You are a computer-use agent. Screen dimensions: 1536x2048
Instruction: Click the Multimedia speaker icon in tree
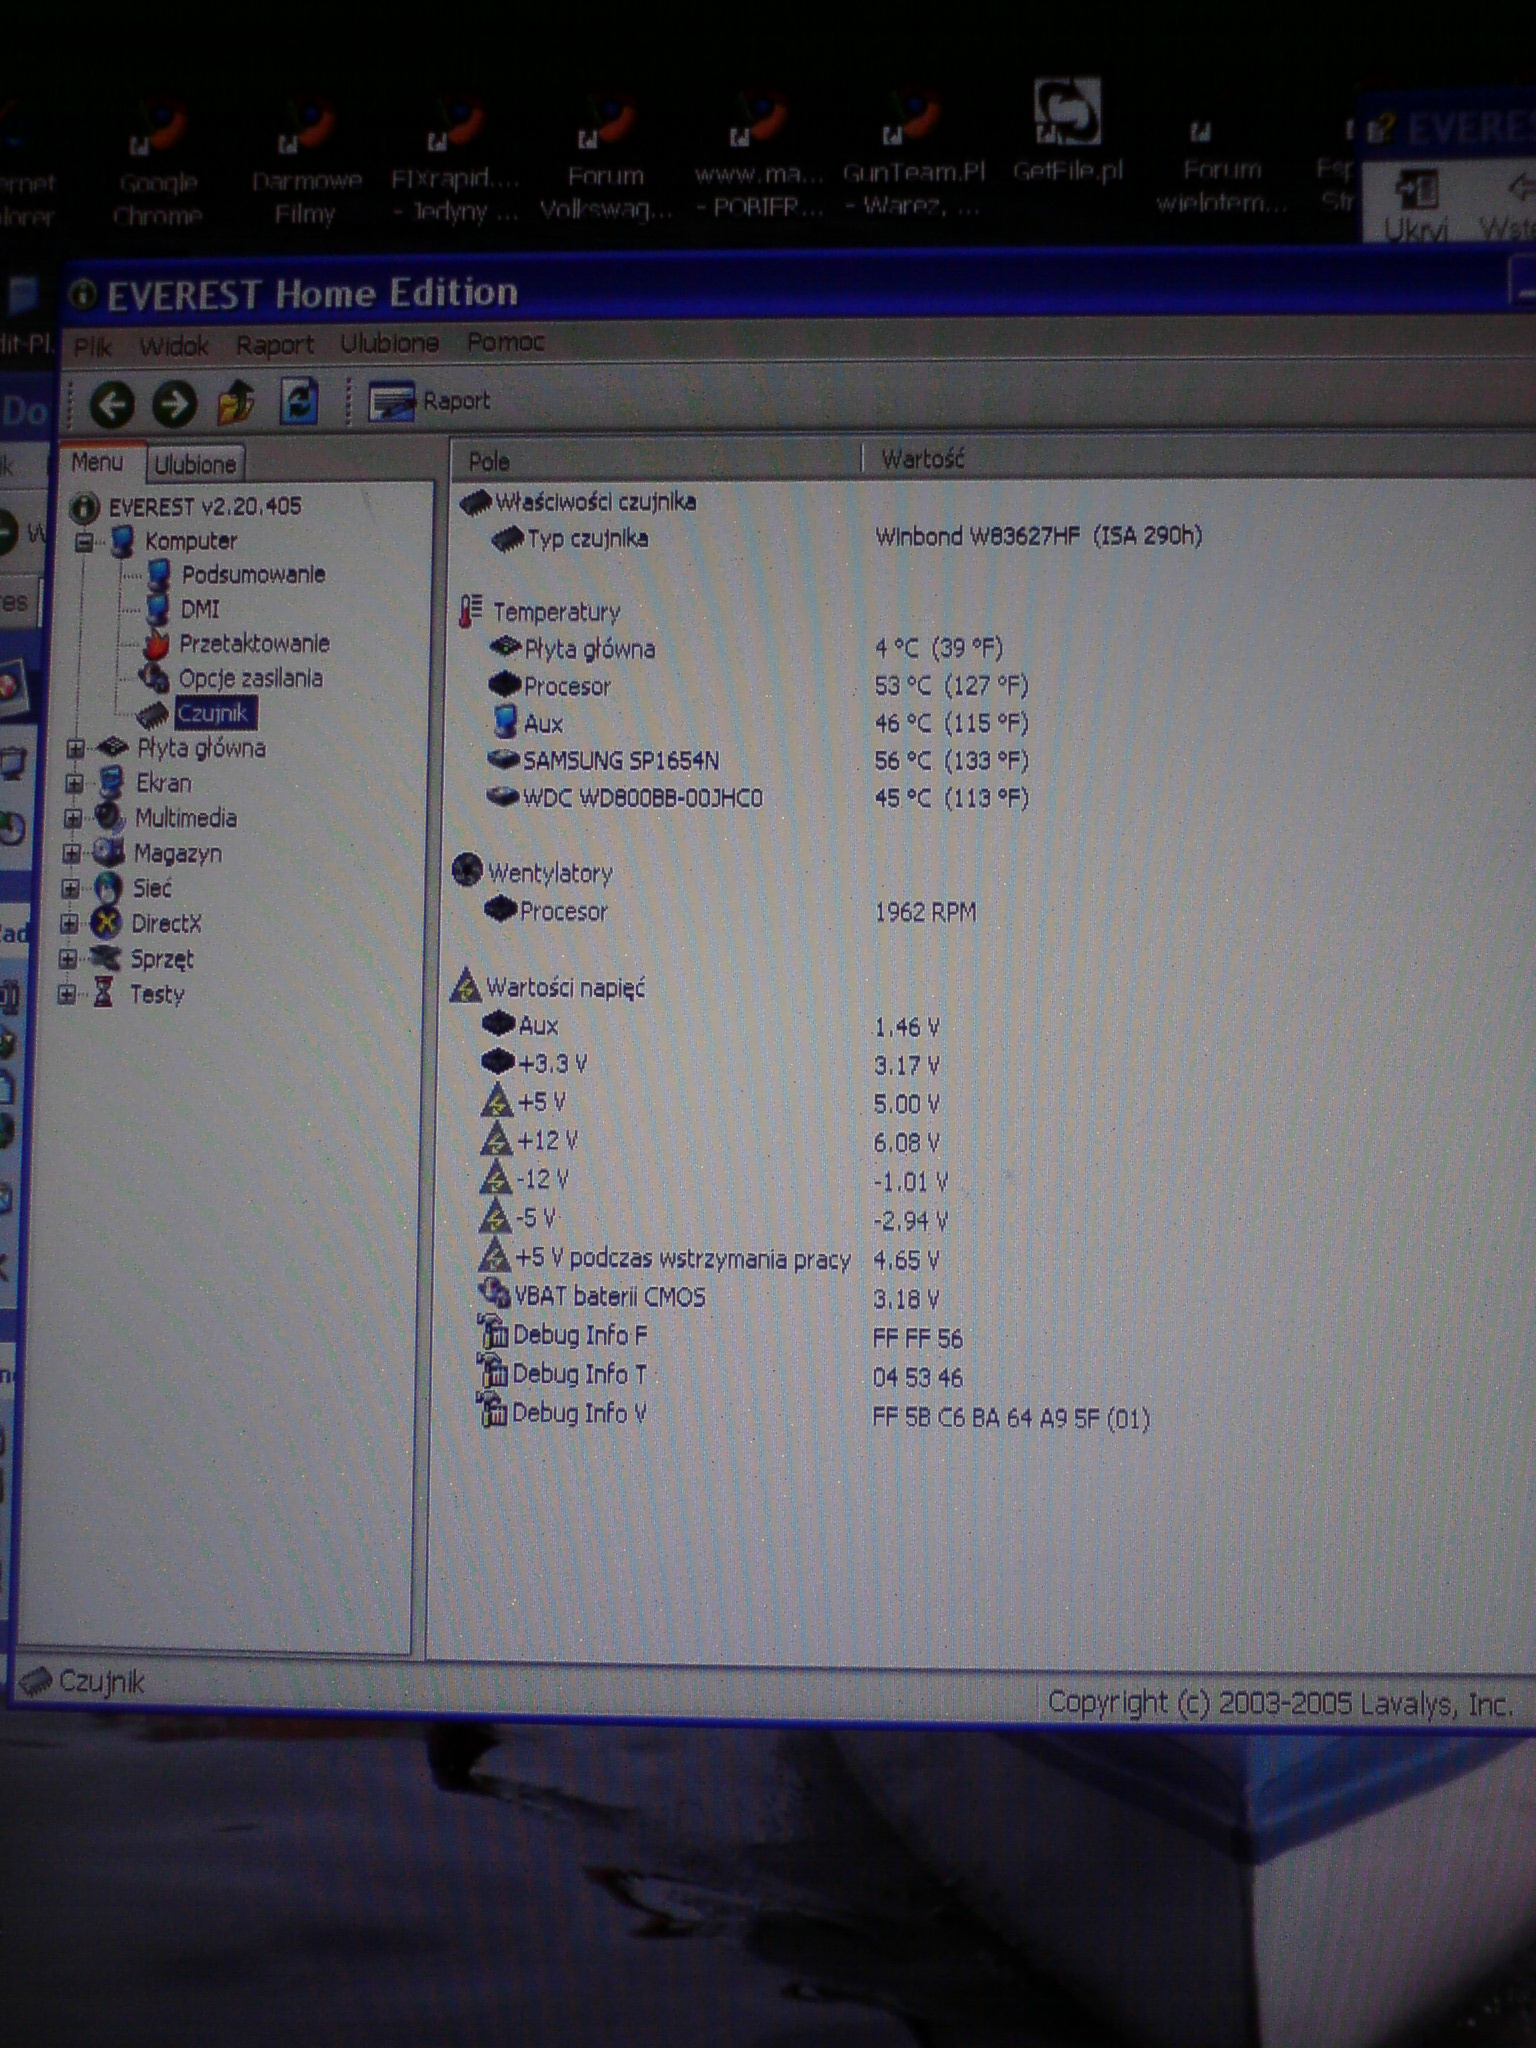[109, 817]
